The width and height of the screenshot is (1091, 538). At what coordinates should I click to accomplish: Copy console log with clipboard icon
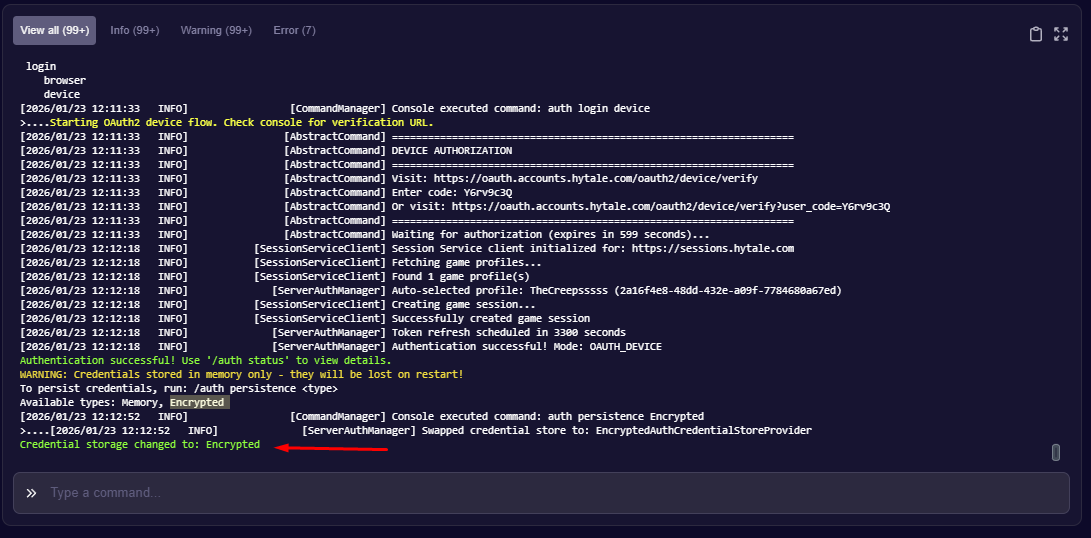coord(1036,34)
